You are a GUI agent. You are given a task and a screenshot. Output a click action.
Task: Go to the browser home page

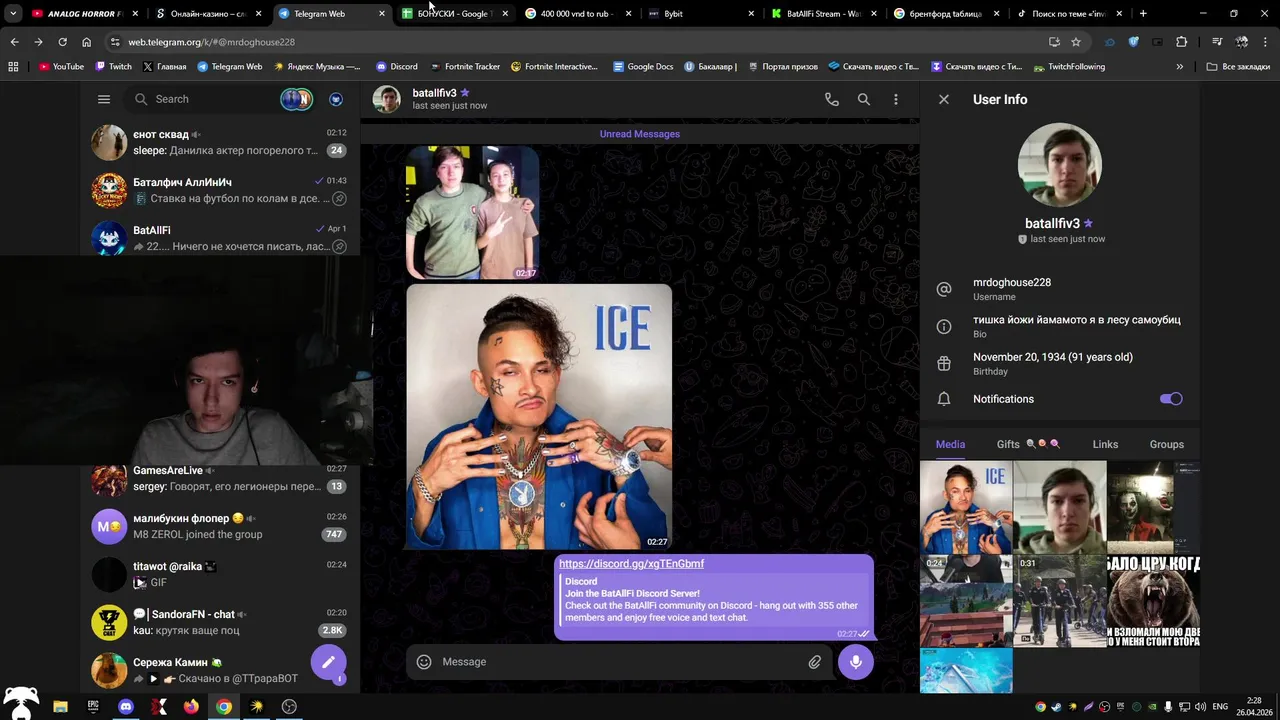click(x=86, y=42)
